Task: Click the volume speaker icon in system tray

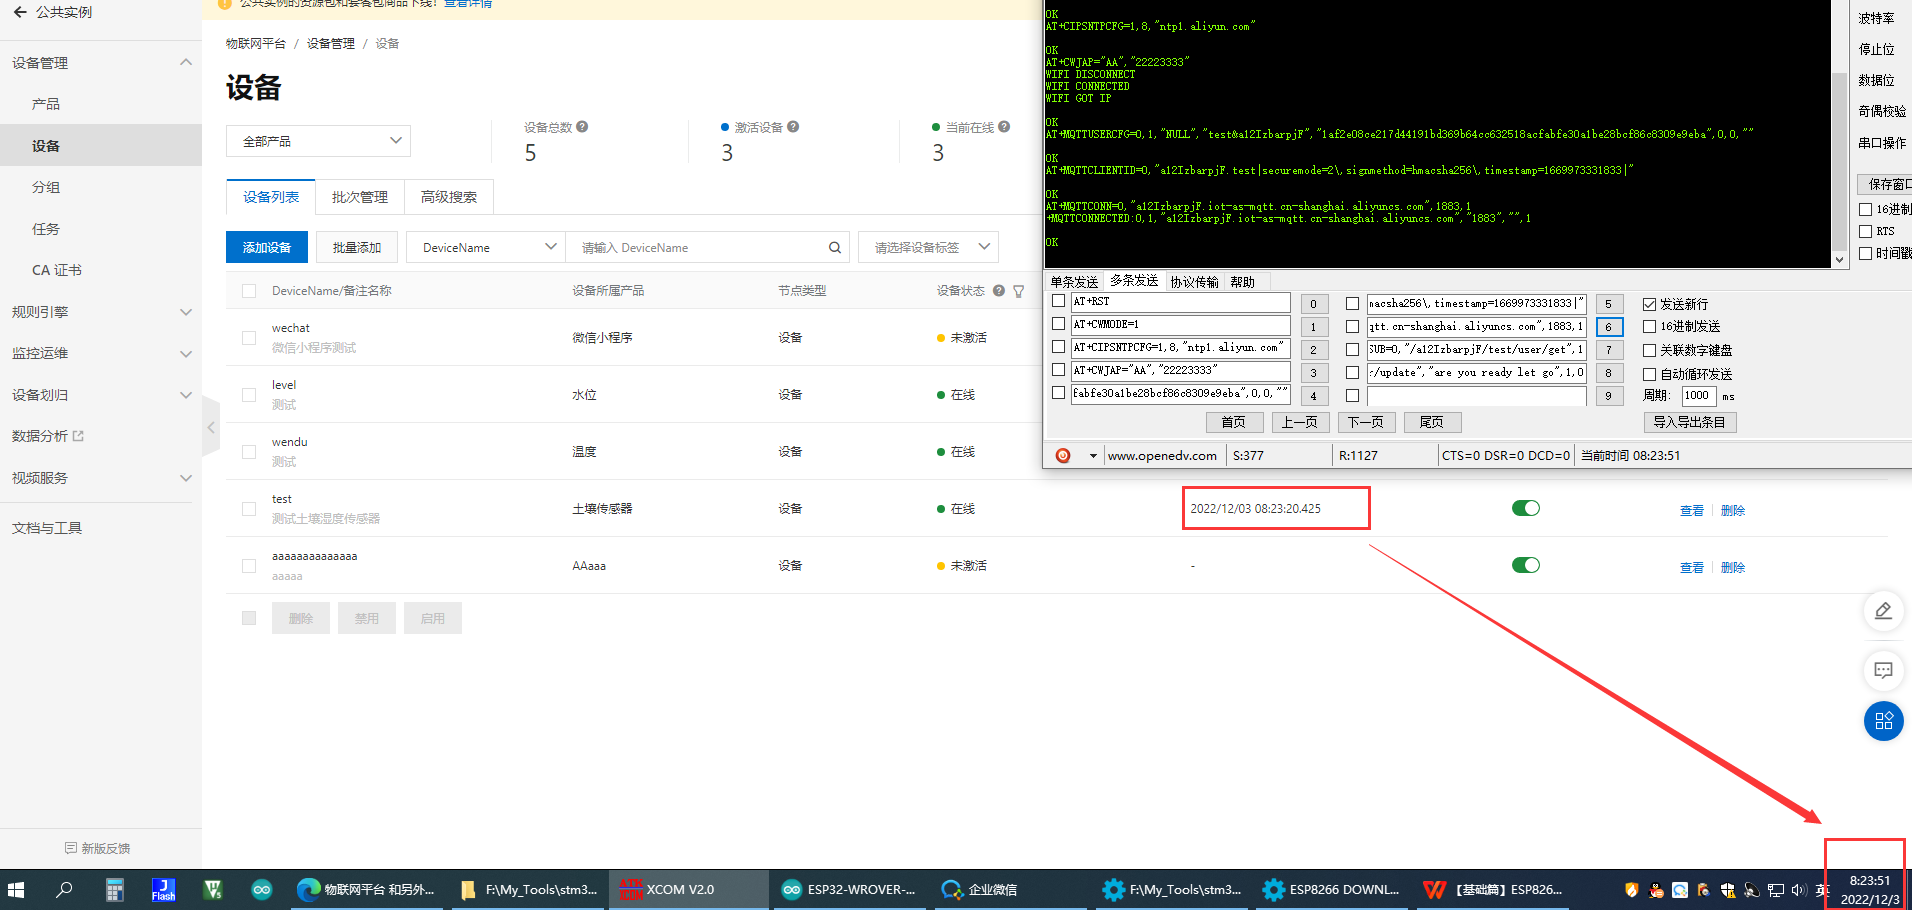Action: click(1799, 890)
